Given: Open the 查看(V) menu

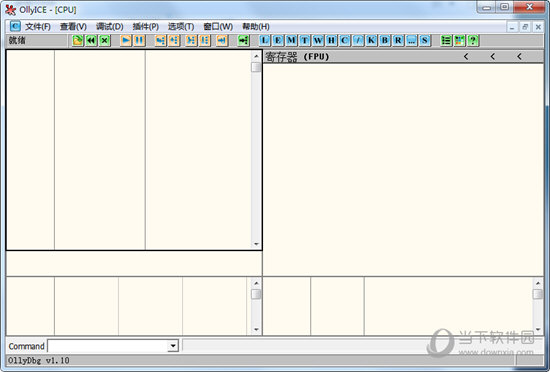Looking at the screenshot, I should (x=73, y=27).
